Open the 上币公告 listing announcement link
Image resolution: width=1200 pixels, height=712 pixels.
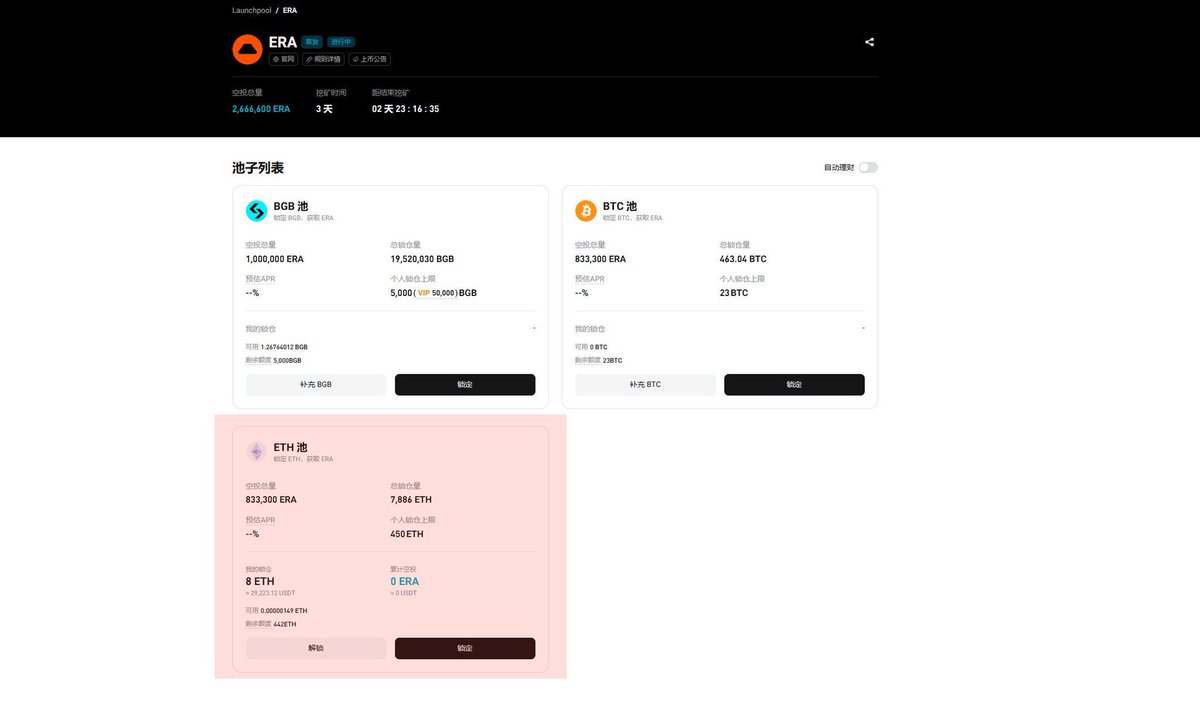pos(369,59)
